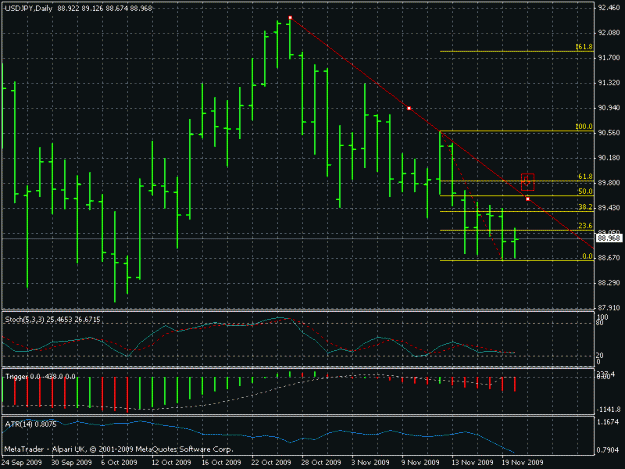Click the 22 Oct 2009 date label
The height and width of the screenshot is (469, 625).
pos(271,463)
